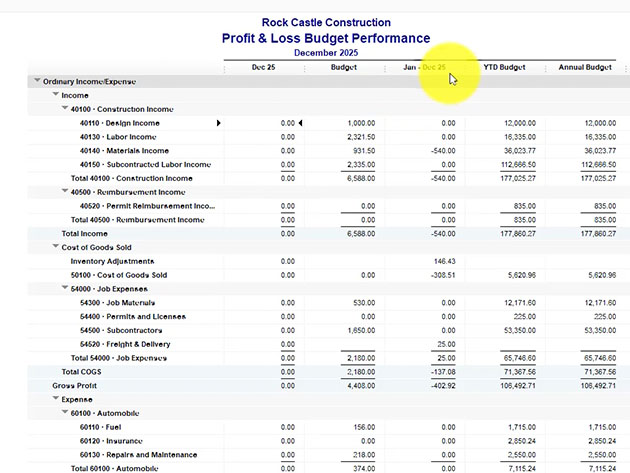Click Subcontractors YTD Budget value 53,350.00
630x473 pixels.
point(520,330)
